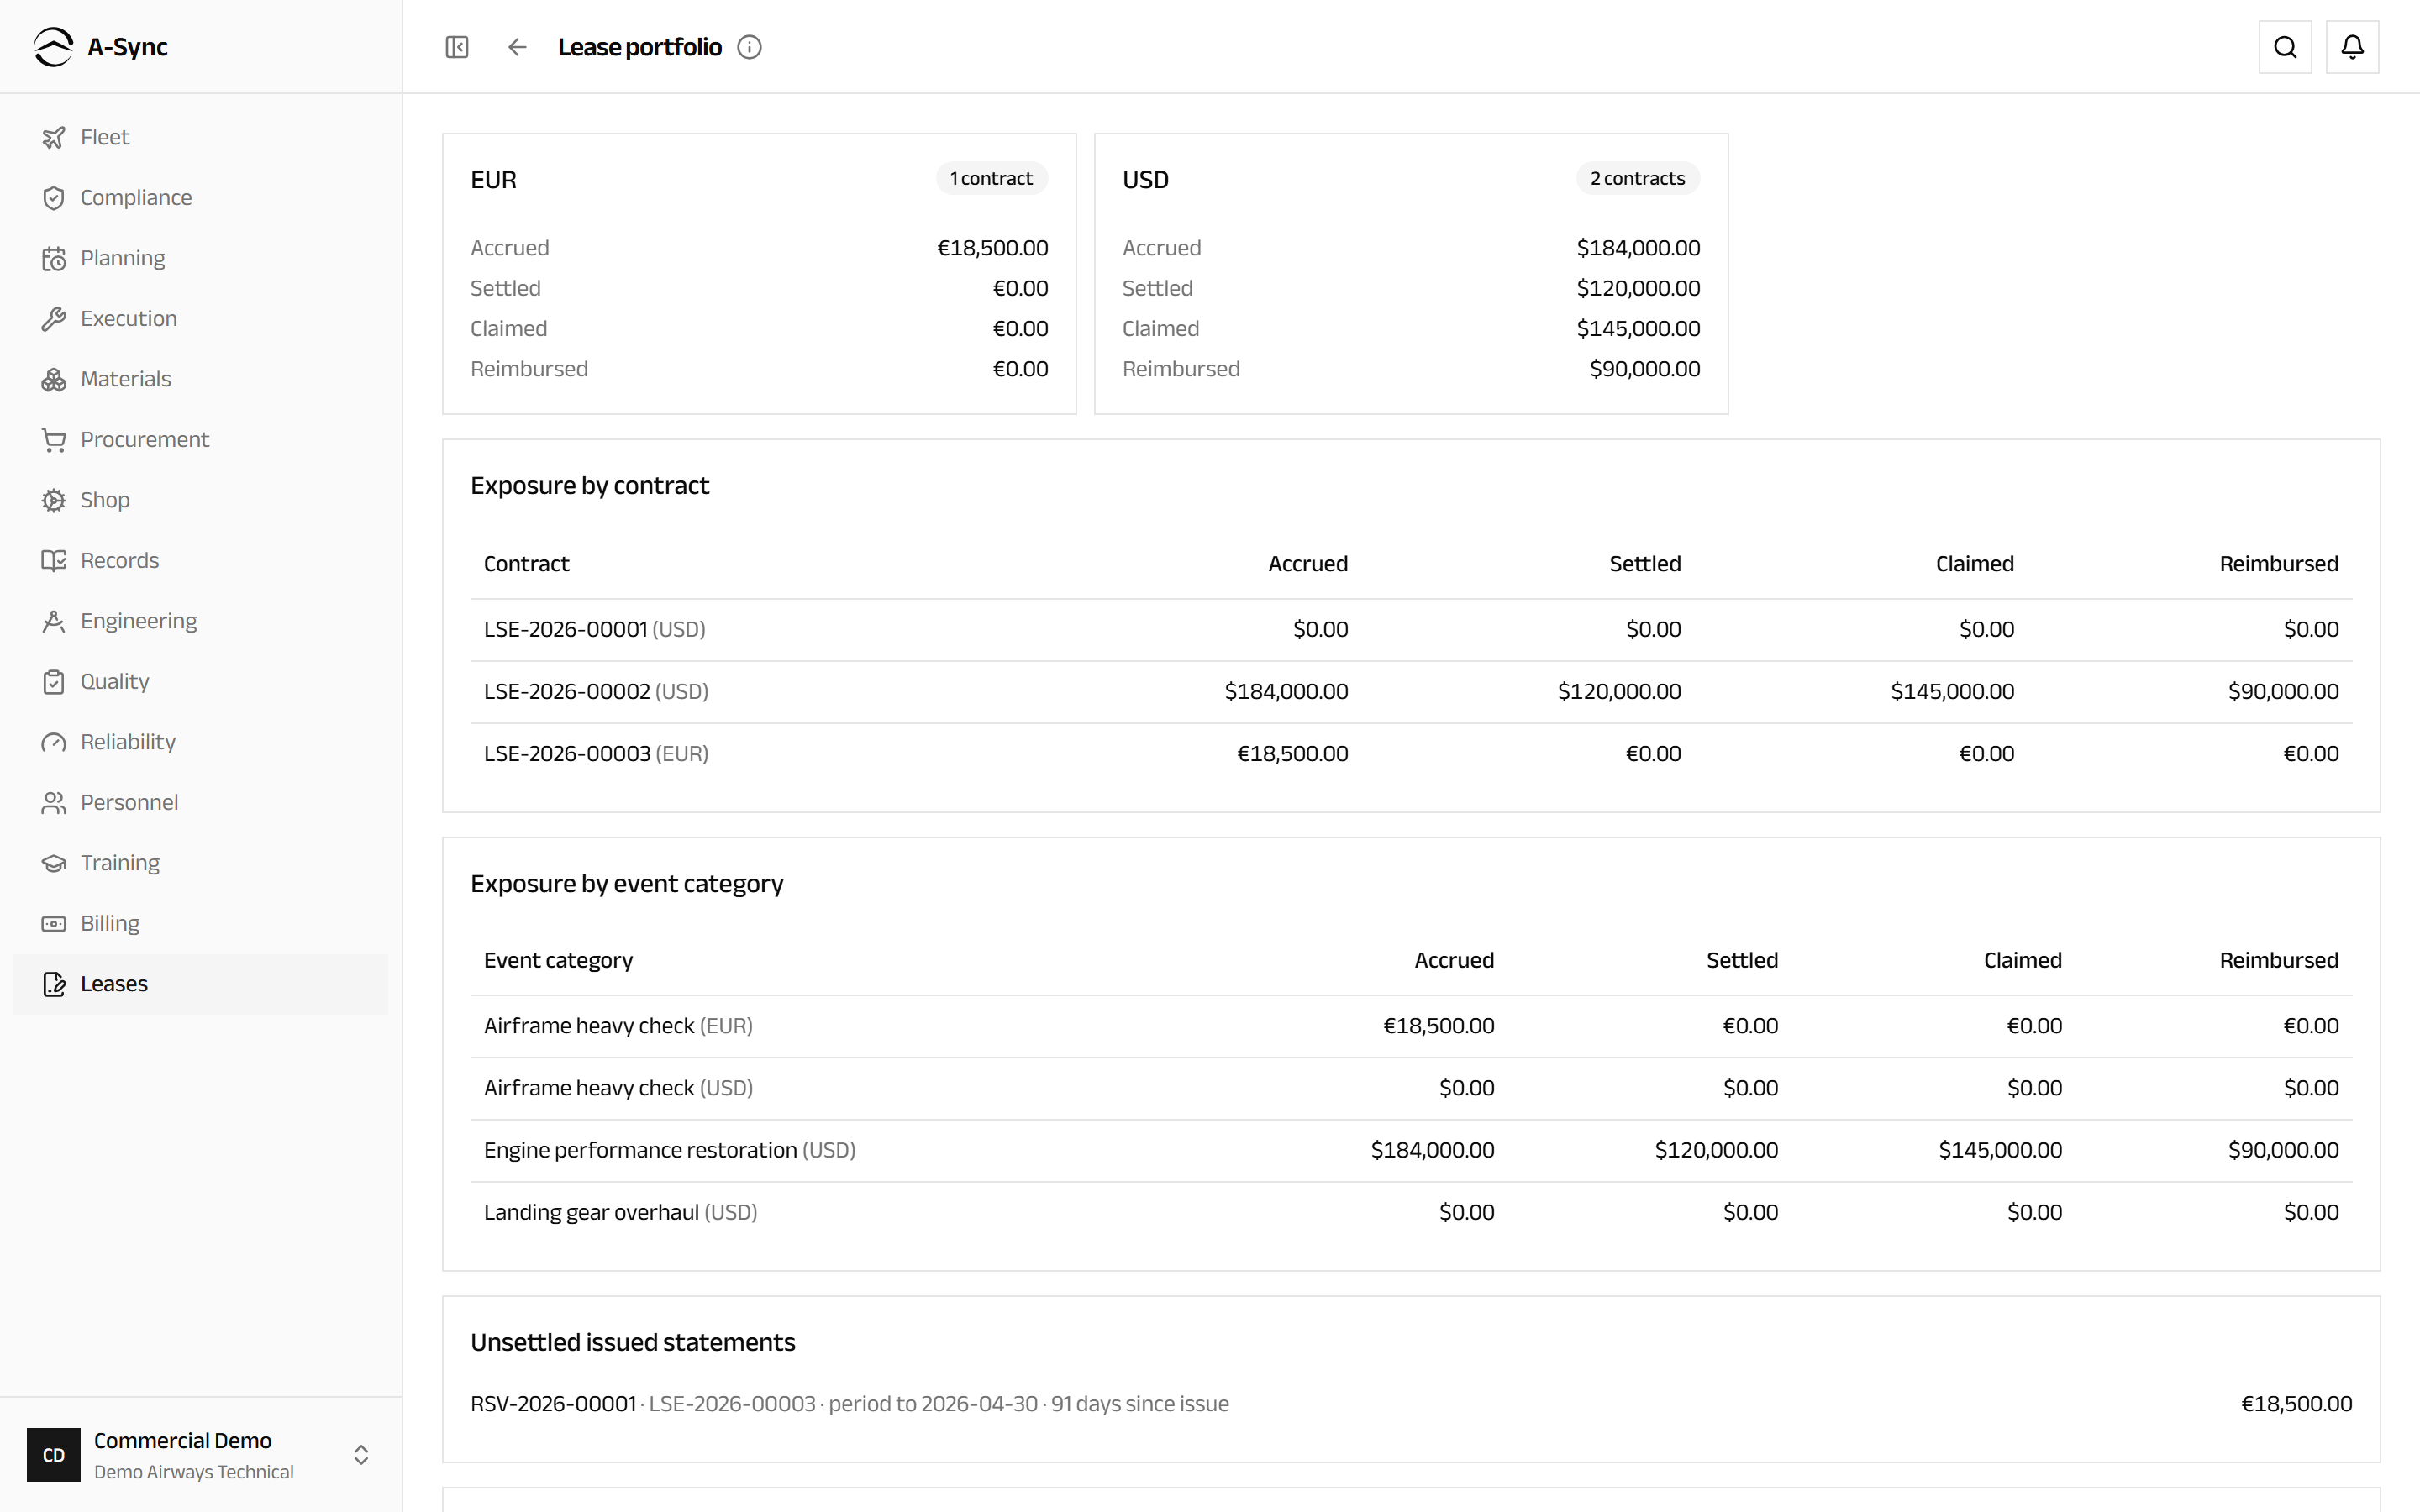Open the Personnel menu item
Screen dimensions: 2420x1512
coord(201,803)
